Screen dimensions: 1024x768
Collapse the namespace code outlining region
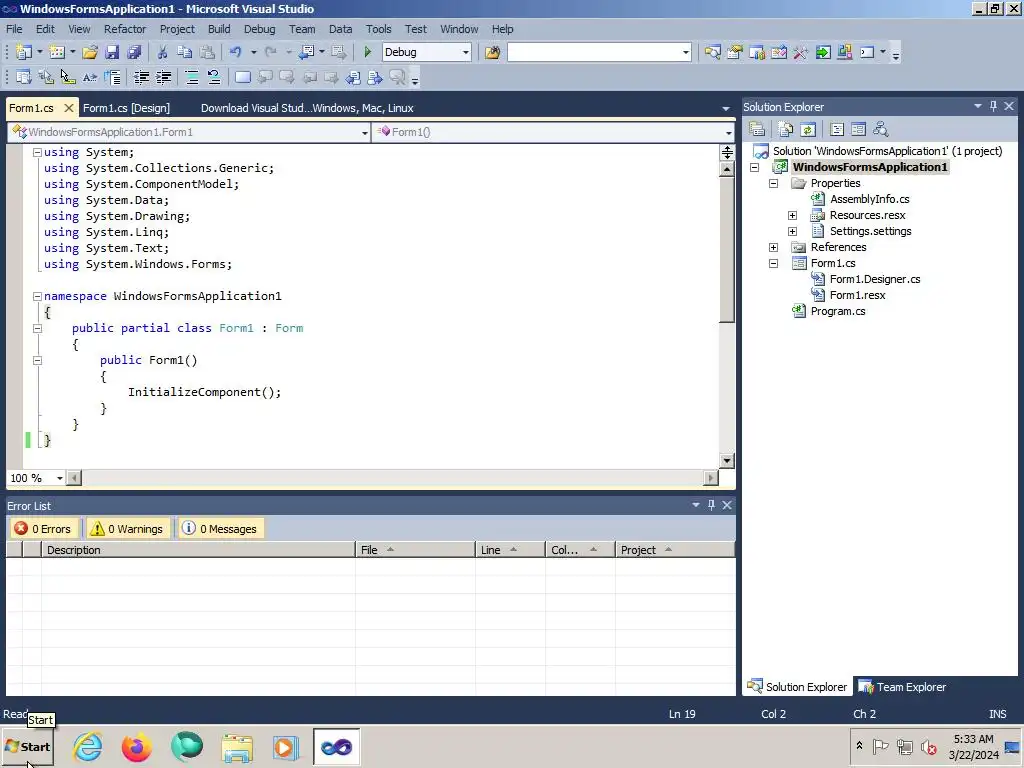pyautogui.click(x=37, y=296)
